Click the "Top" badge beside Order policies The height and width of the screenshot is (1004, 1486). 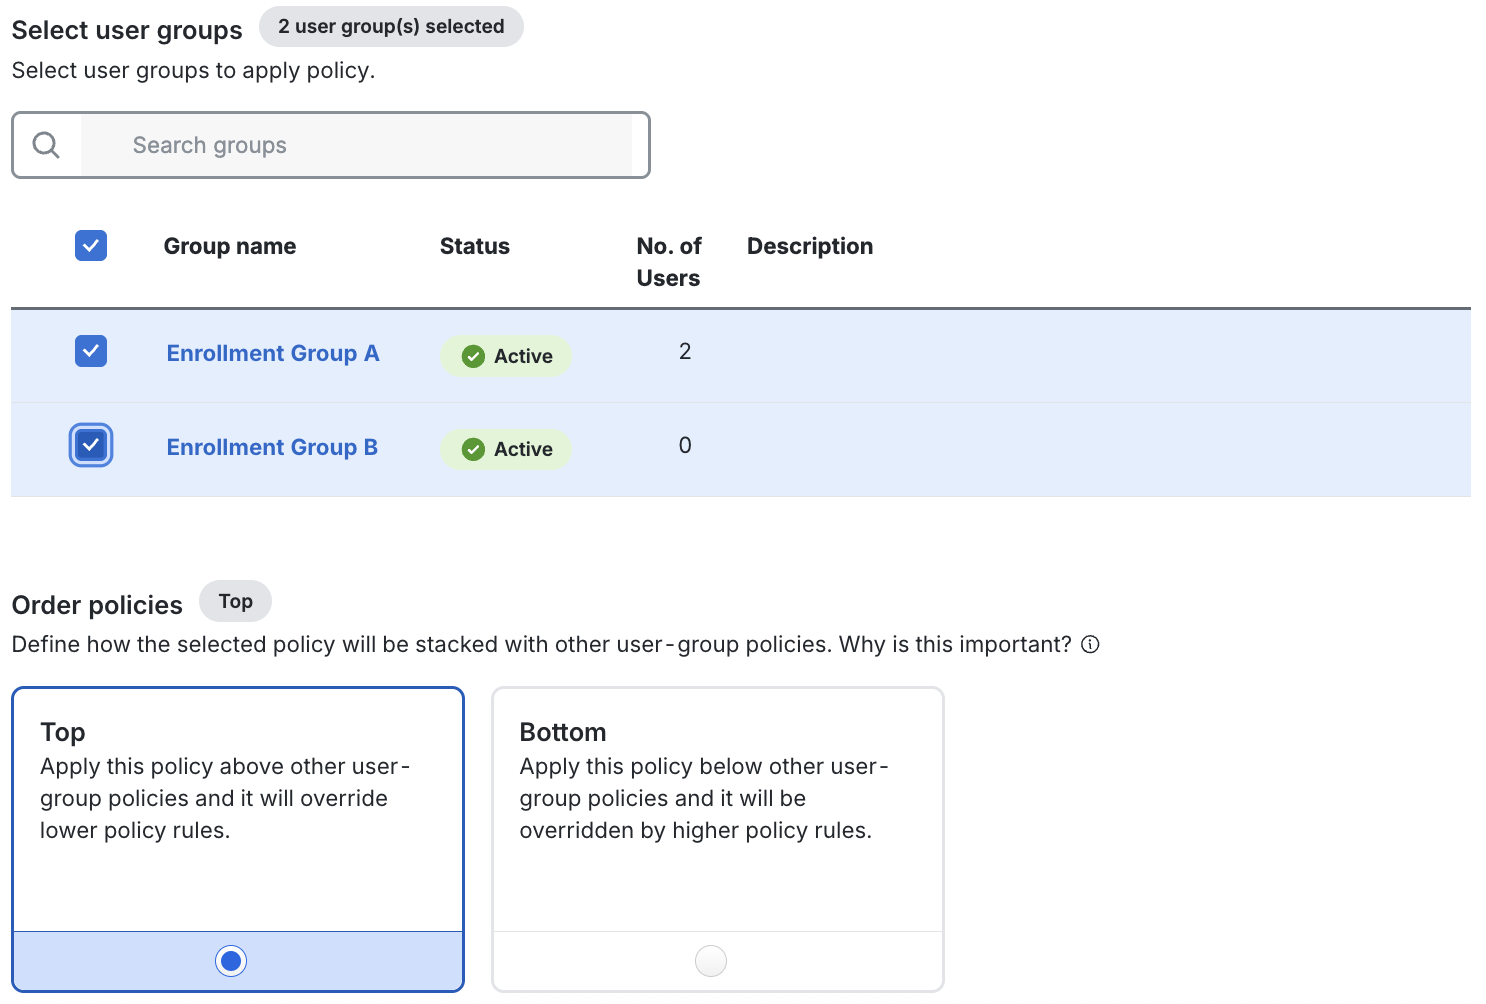235,601
